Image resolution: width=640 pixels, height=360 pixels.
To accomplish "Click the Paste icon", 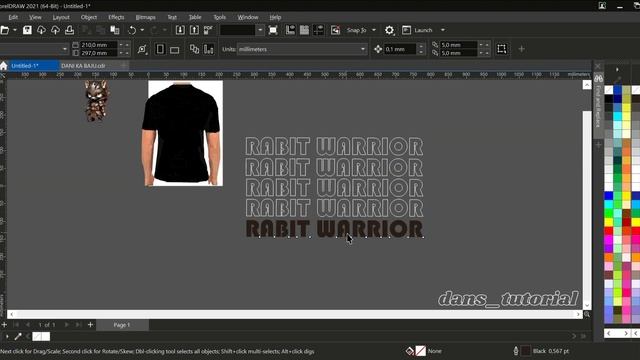I will click(x=115, y=30).
